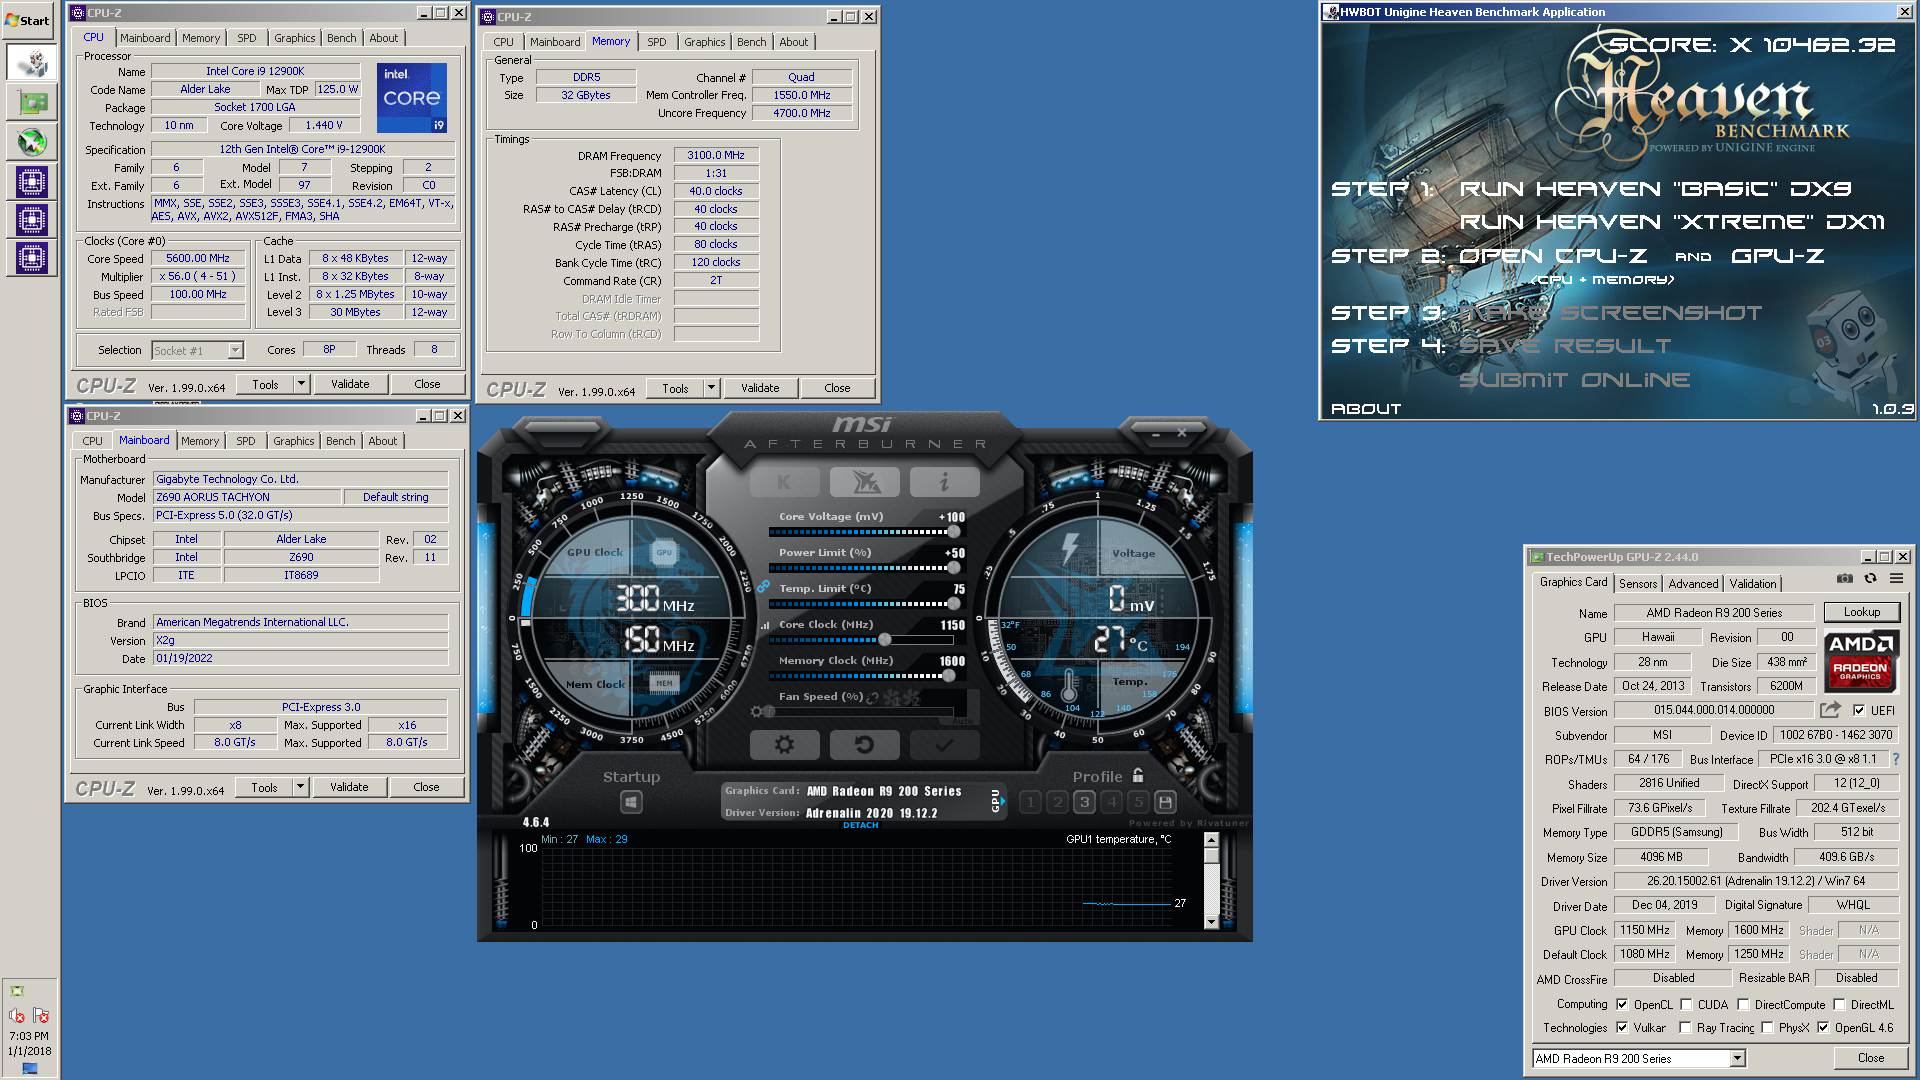Toggle Vulkan checkbox in GPU-Z
Viewport: 1920px width, 1080px height.
[x=1622, y=1027]
